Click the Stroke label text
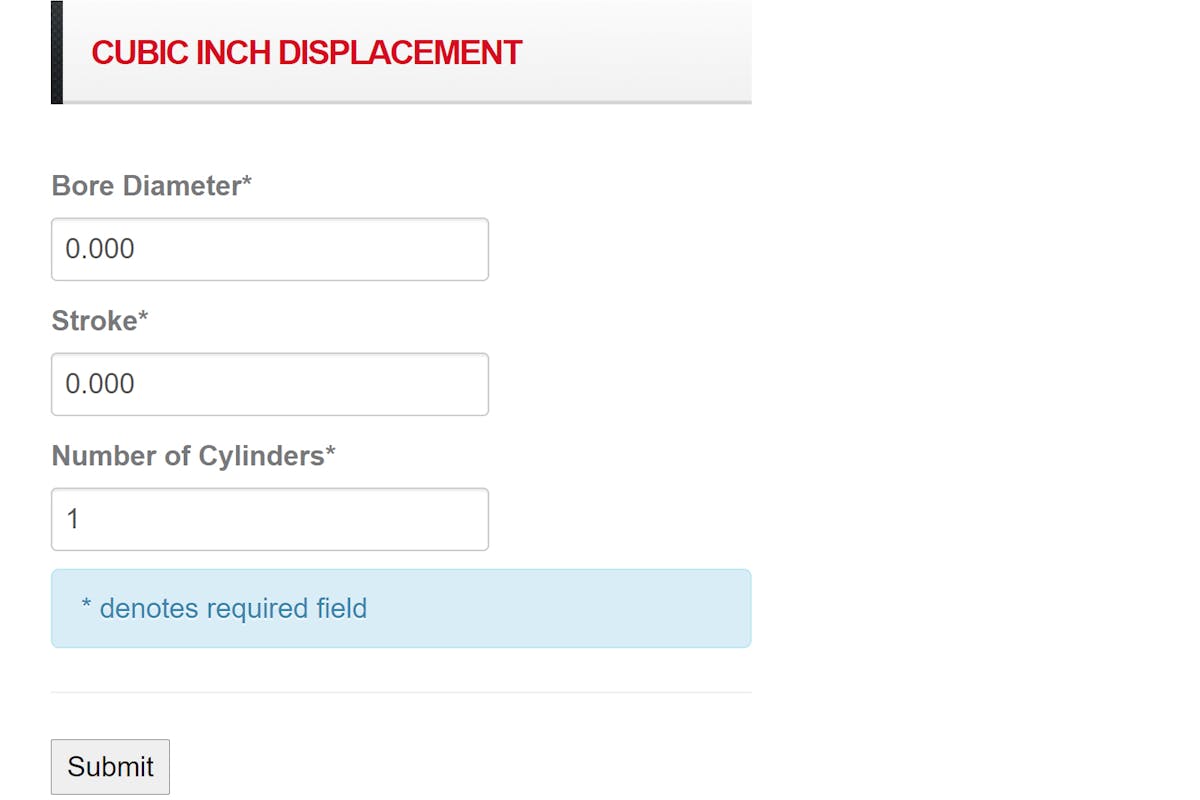Screen dimensions: 1200x800 click(x=94, y=321)
